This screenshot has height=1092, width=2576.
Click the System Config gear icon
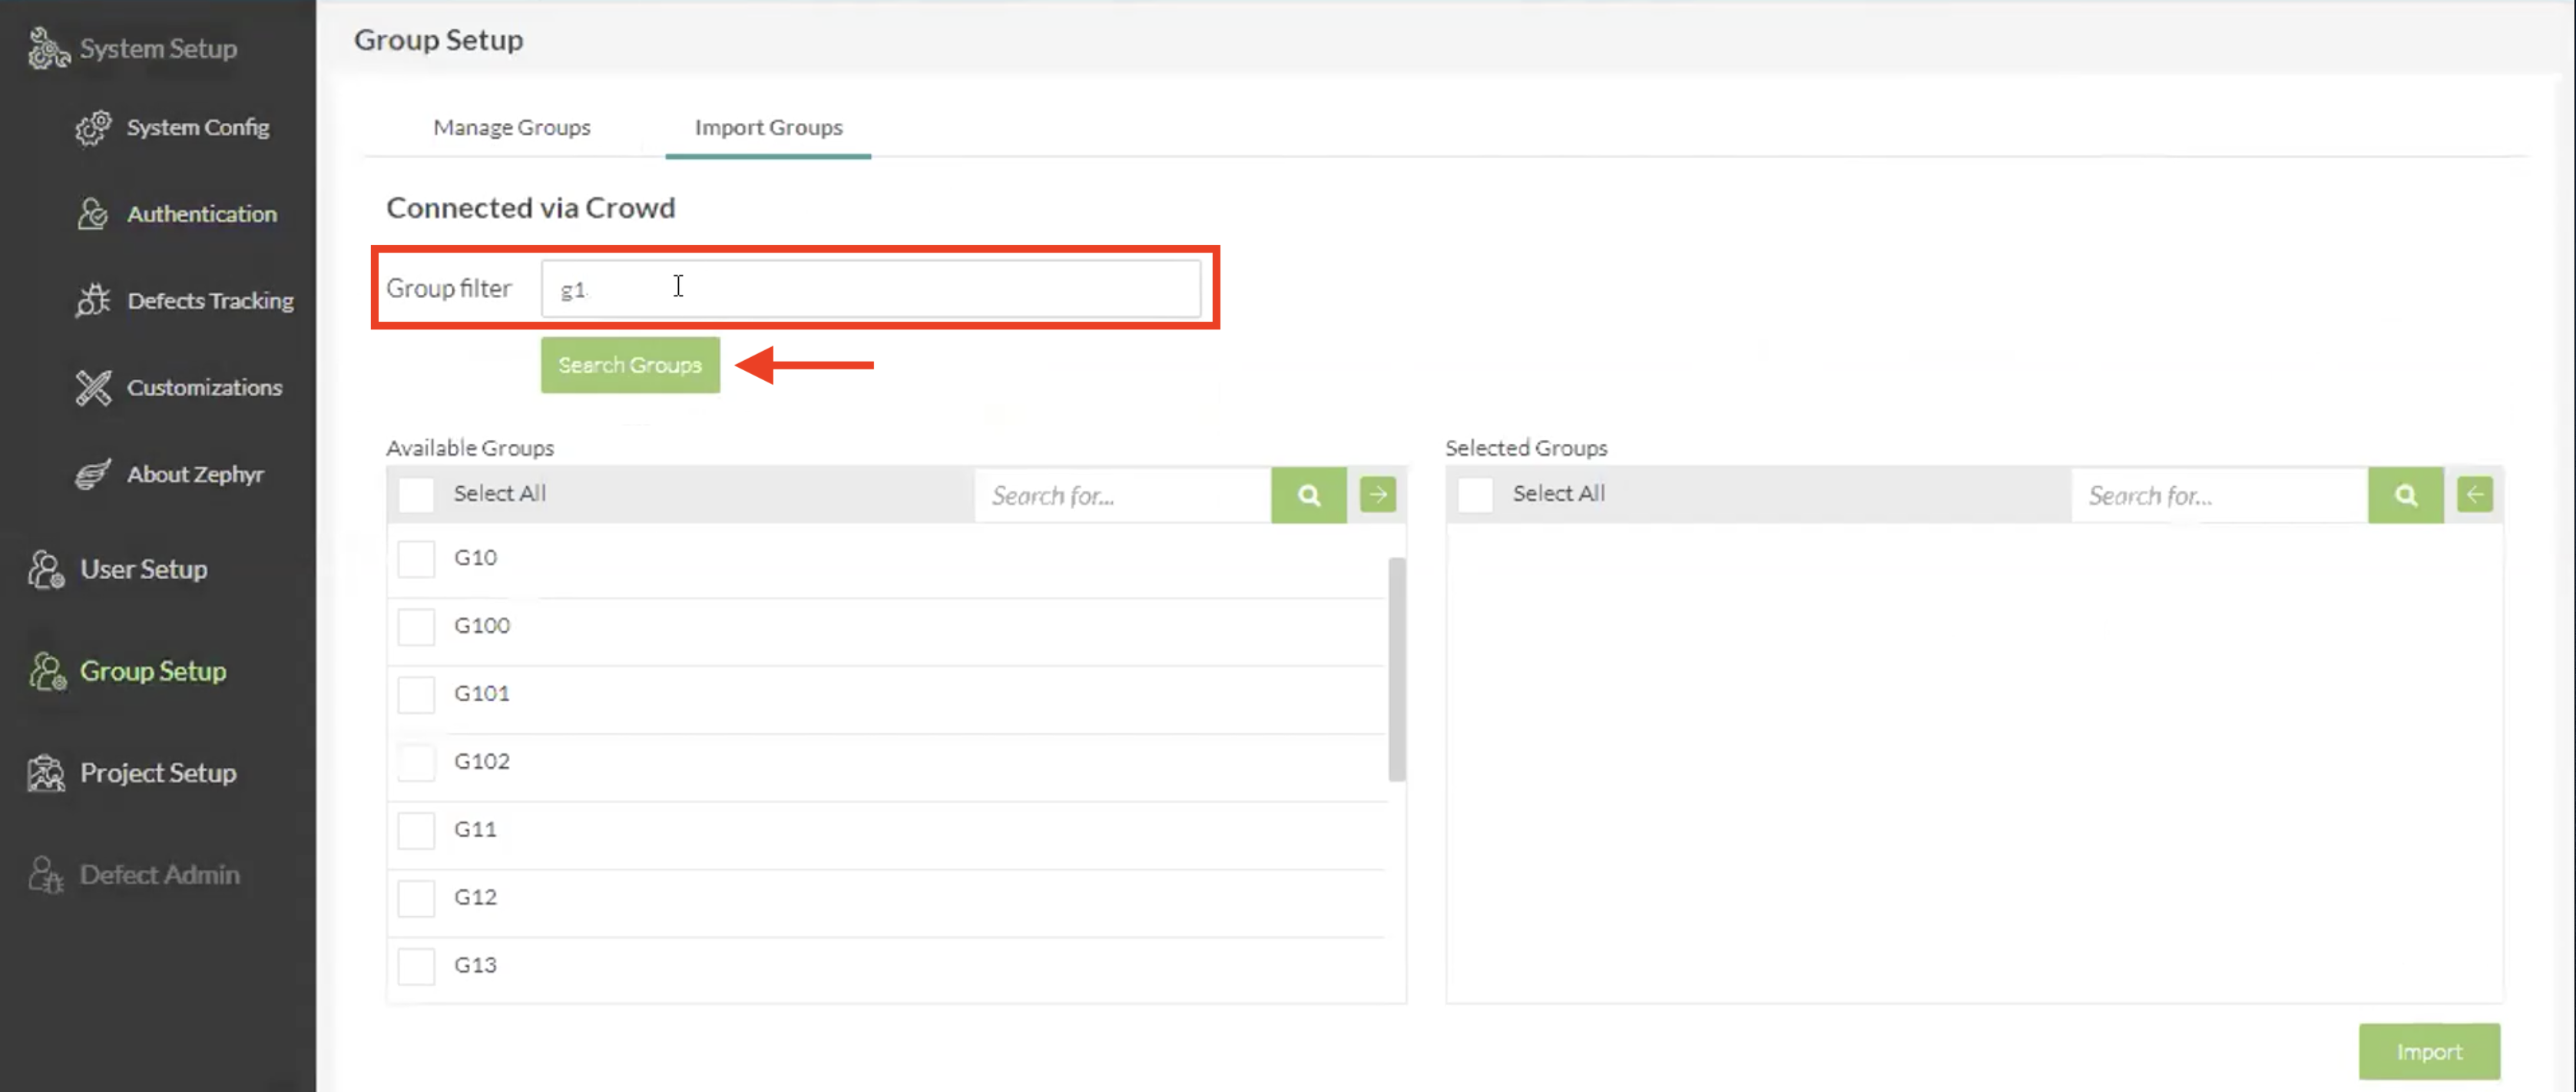[93, 128]
